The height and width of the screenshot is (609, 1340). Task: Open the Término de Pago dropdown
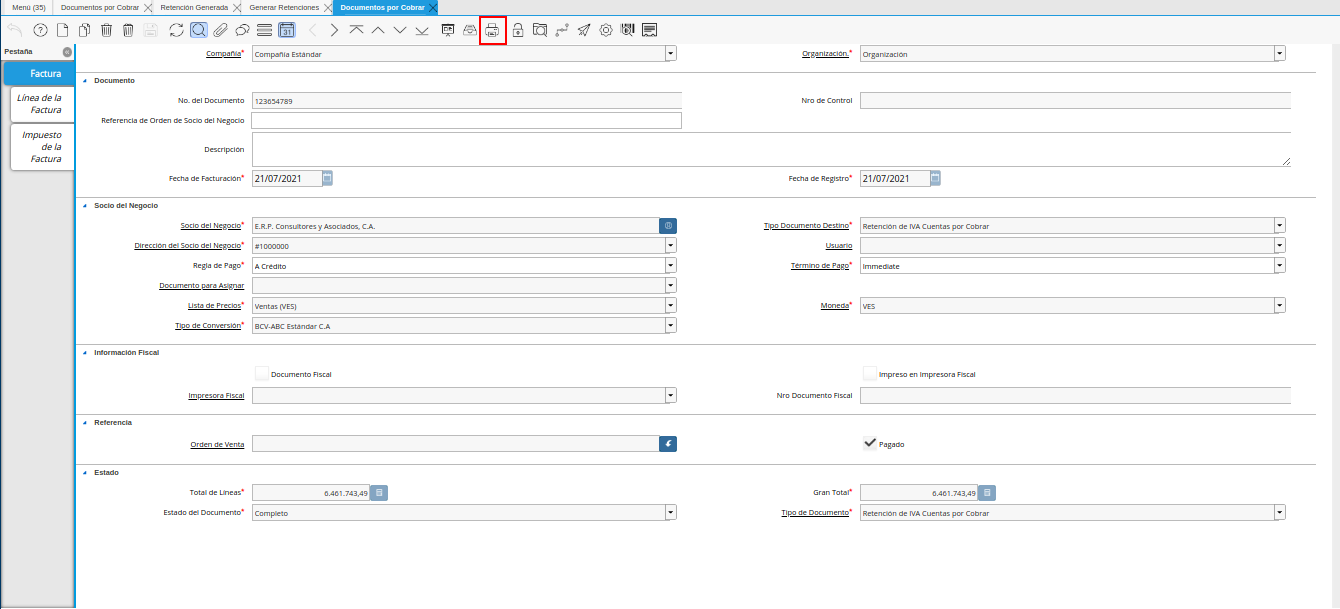coord(1280,266)
